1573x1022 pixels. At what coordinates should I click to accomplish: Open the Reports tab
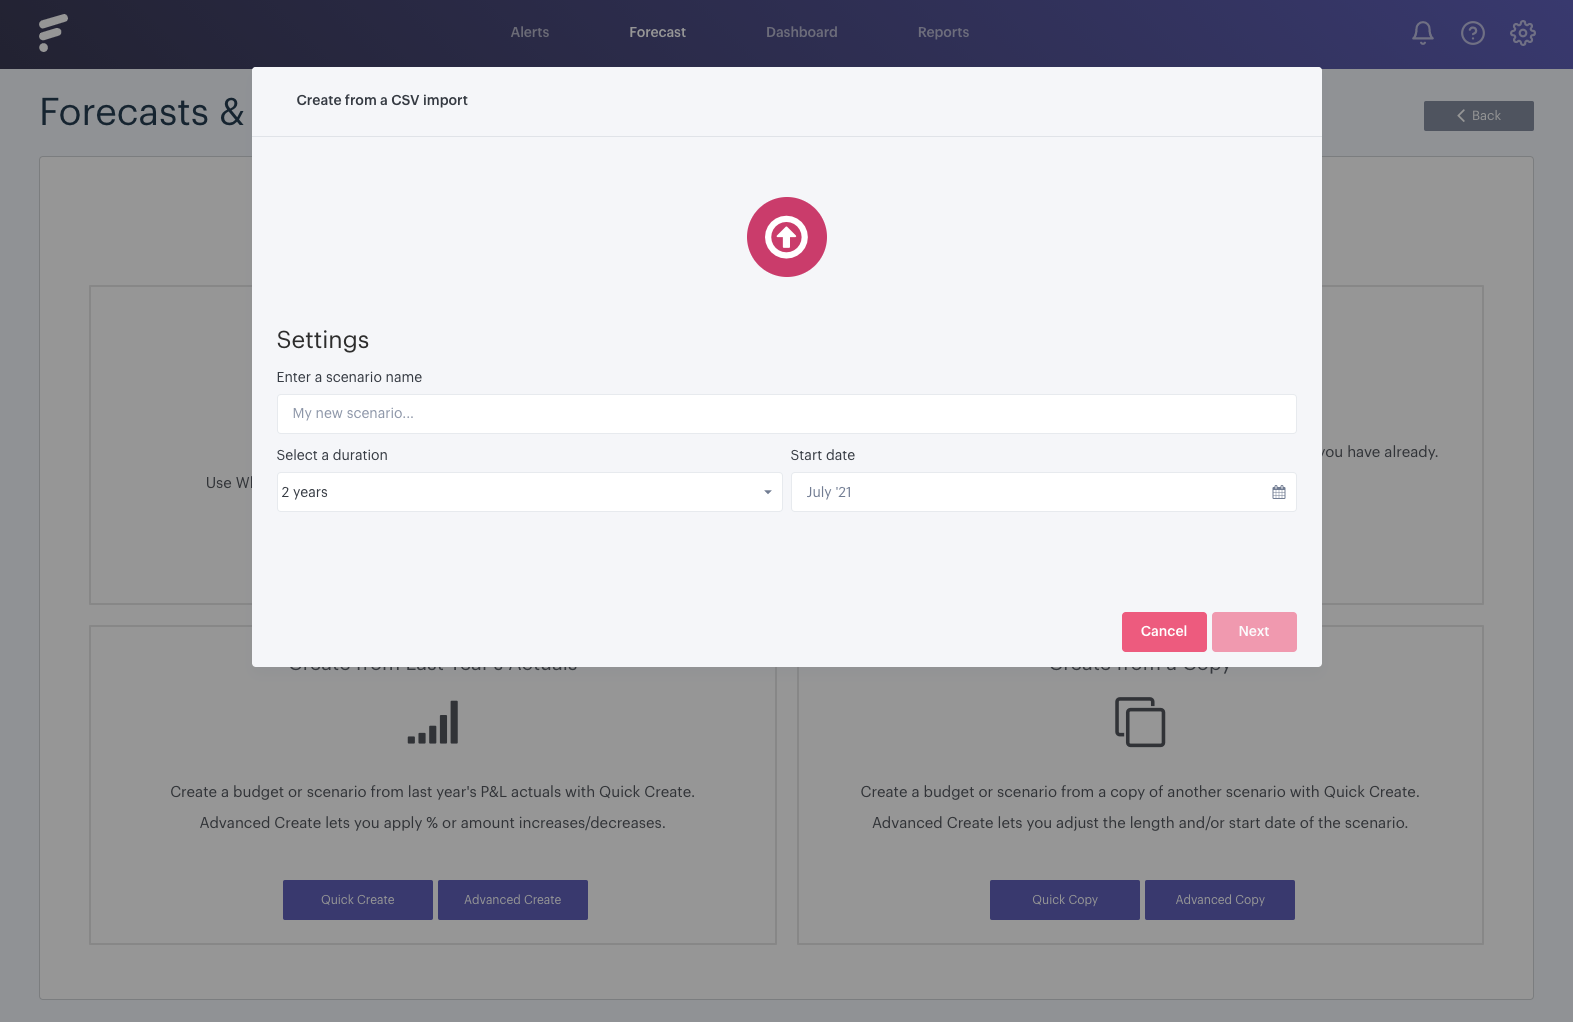coord(943,32)
